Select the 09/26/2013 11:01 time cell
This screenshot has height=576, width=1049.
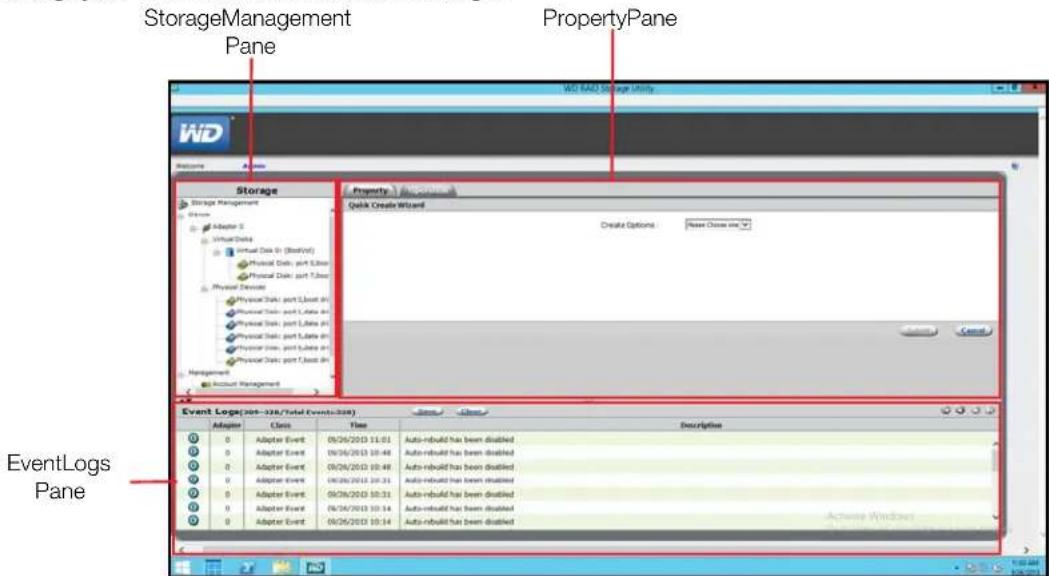pyautogui.click(x=358, y=440)
